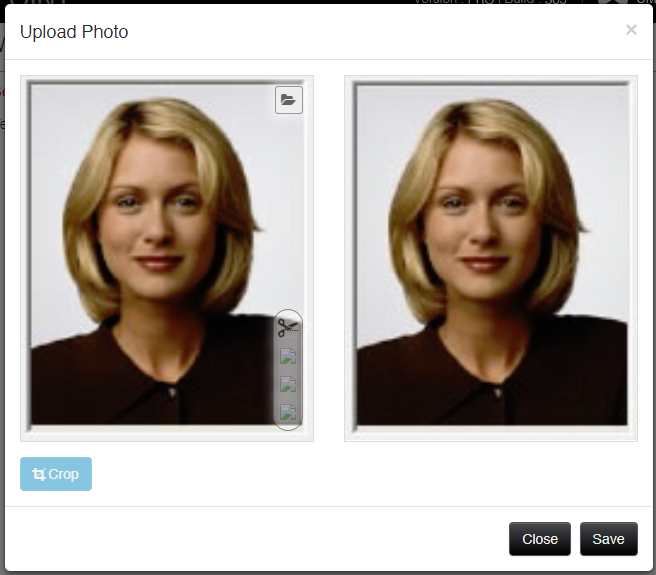Viewport: 656px width, 575px height.
Task: Select the scissors cut tool
Action: pos(288,327)
